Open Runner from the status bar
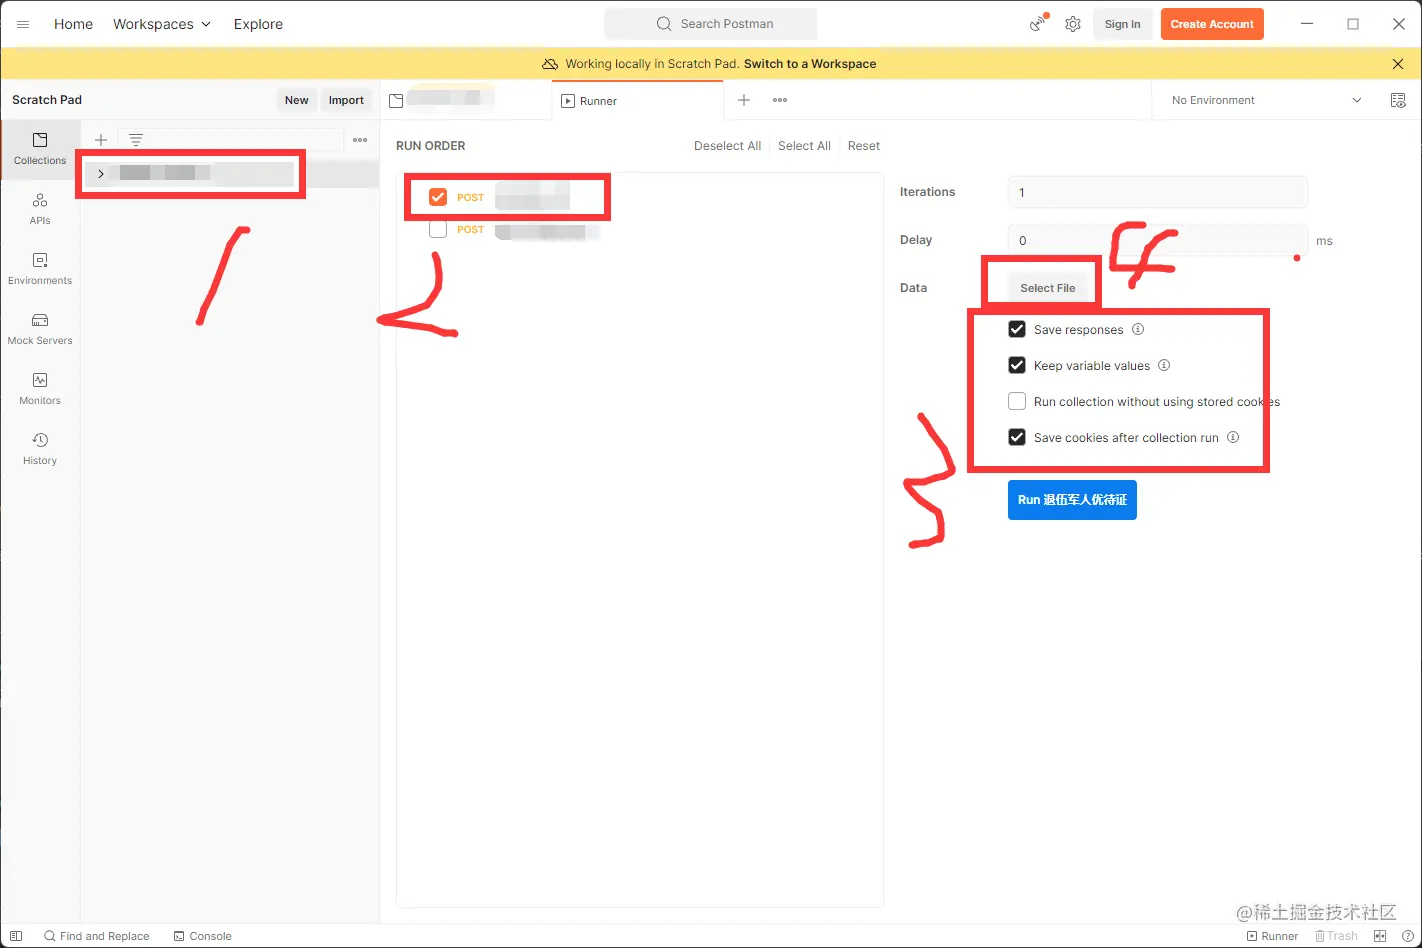1422x948 pixels. coord(1272,936)
